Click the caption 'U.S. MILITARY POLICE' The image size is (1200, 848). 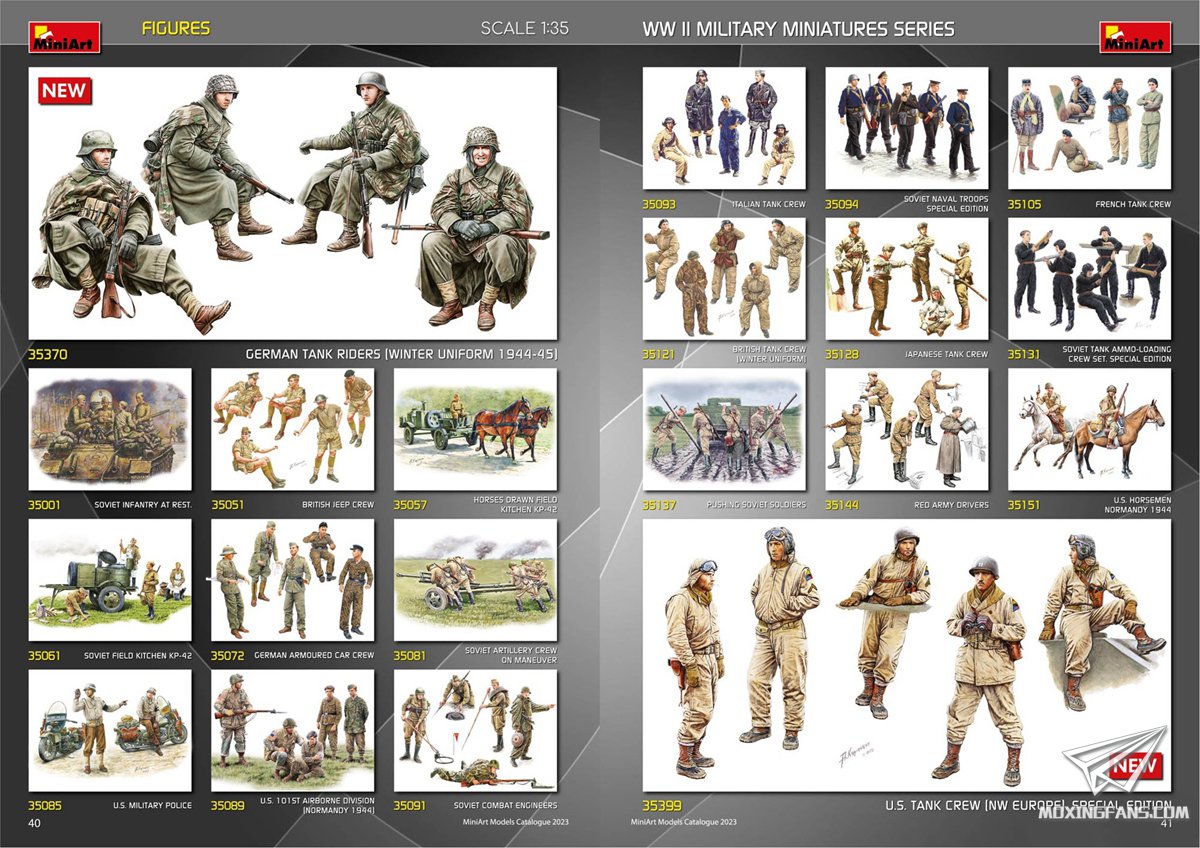point(151,805)
